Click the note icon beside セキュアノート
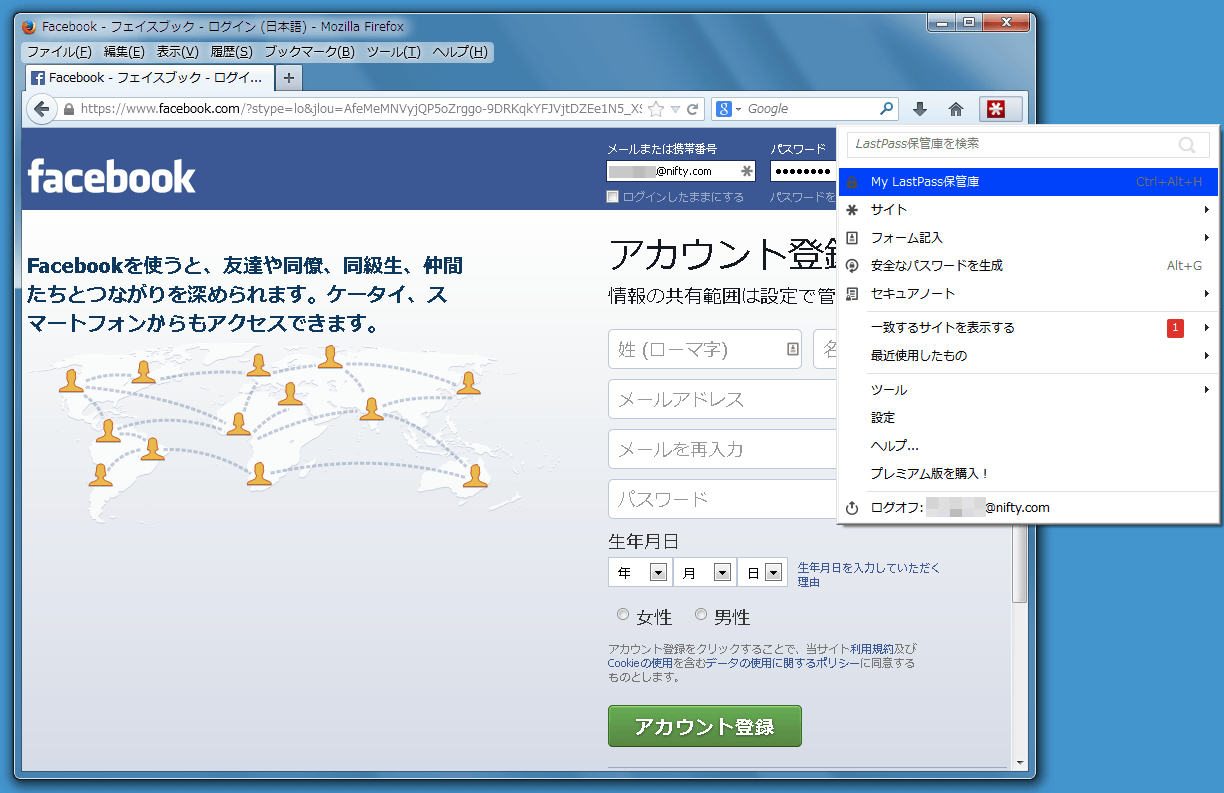Screen dimensions: 1224x793 coord(852,294)
